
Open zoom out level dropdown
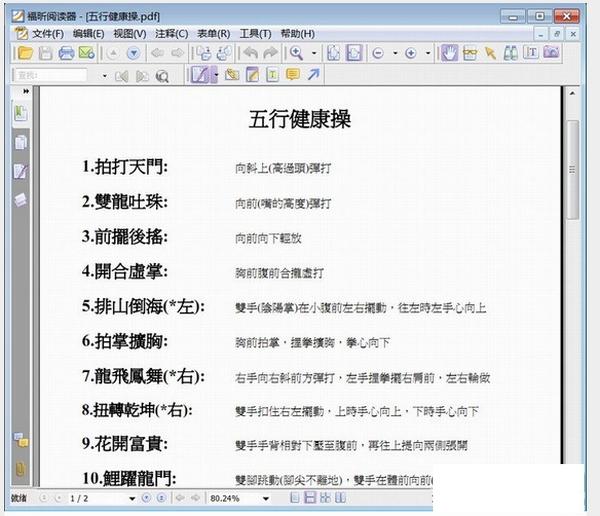point(395,53)
